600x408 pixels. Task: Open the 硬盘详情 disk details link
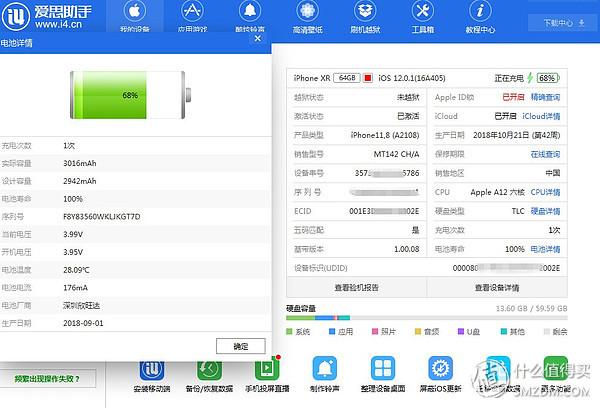click(545, 211)
